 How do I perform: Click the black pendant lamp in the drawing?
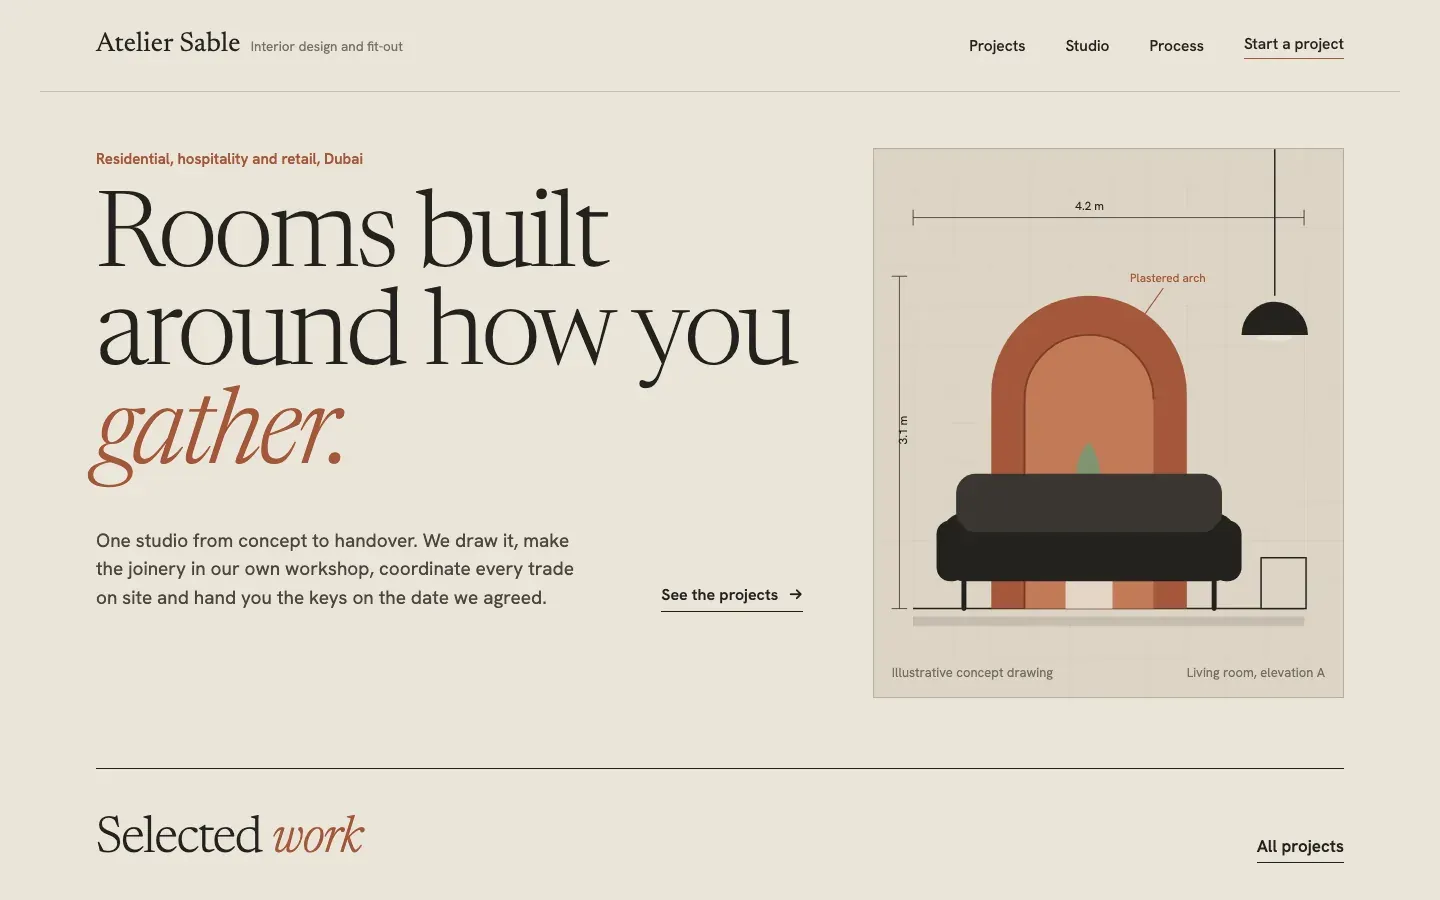point(1274,320)
